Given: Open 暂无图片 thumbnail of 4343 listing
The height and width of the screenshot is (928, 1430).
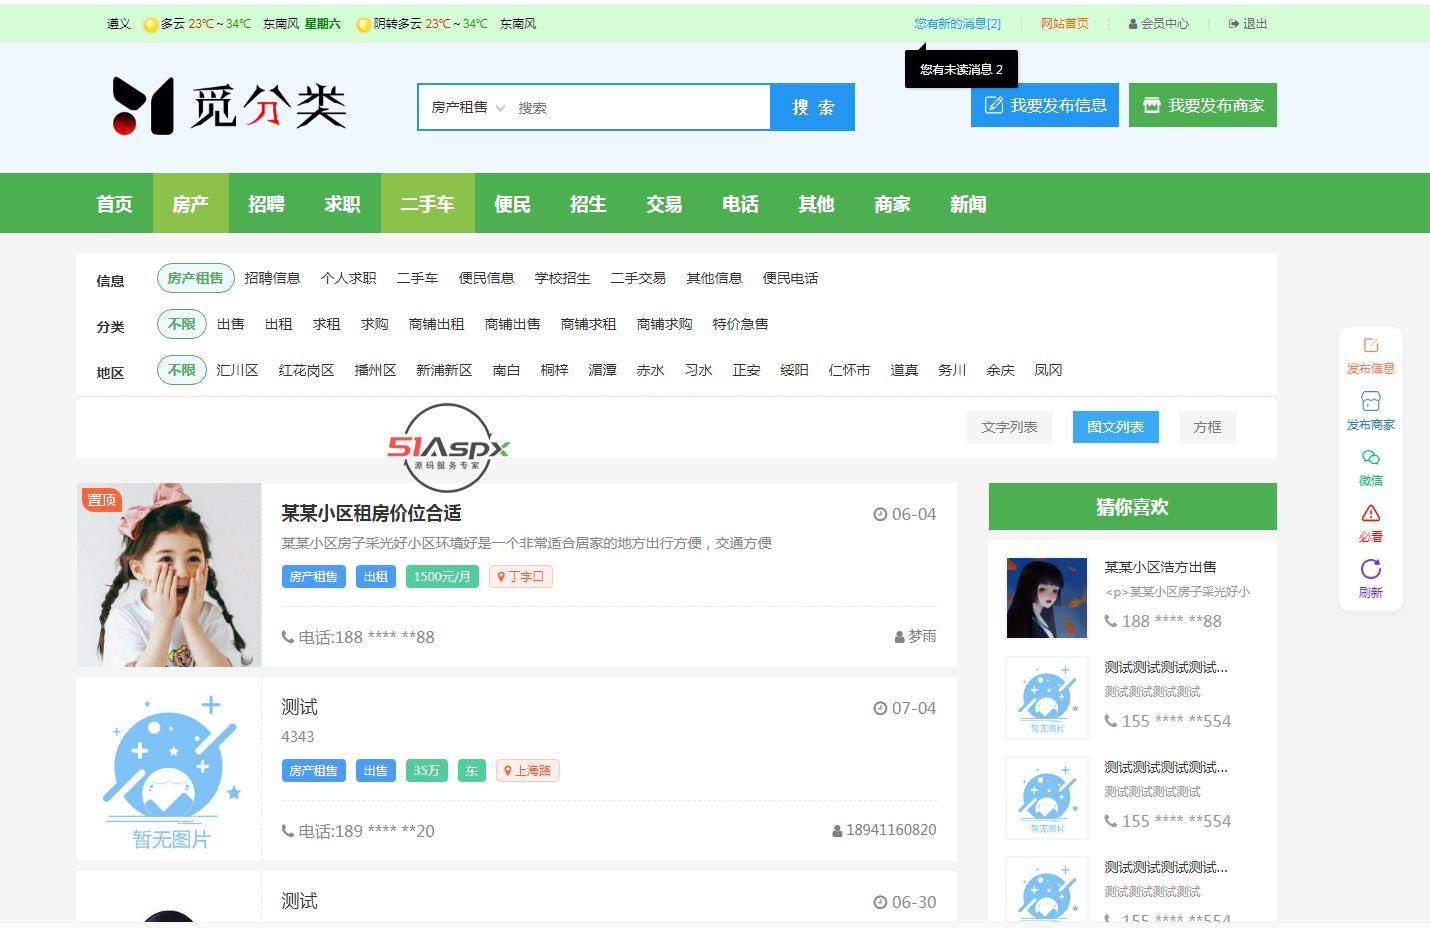Looking at the screenshot, I should (x=169, y=769).
